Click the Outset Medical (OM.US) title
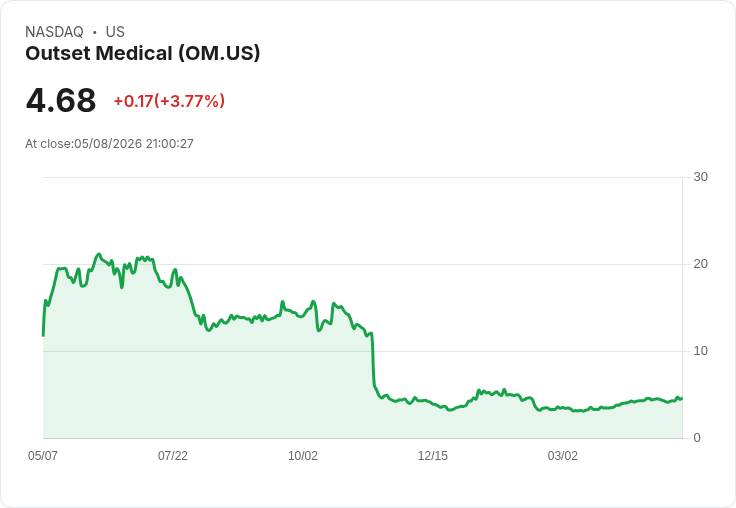The image size is (736, 508). [142, 53]
